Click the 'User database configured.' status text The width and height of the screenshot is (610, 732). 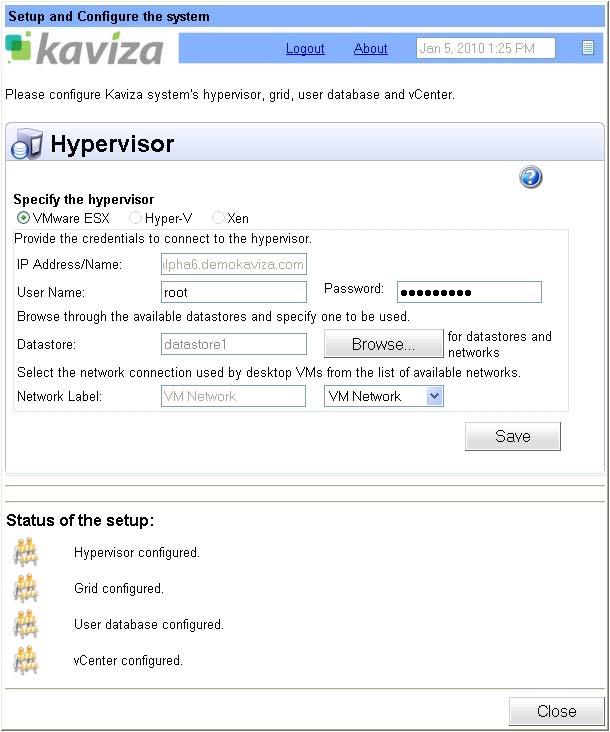[x=149, y=625]
